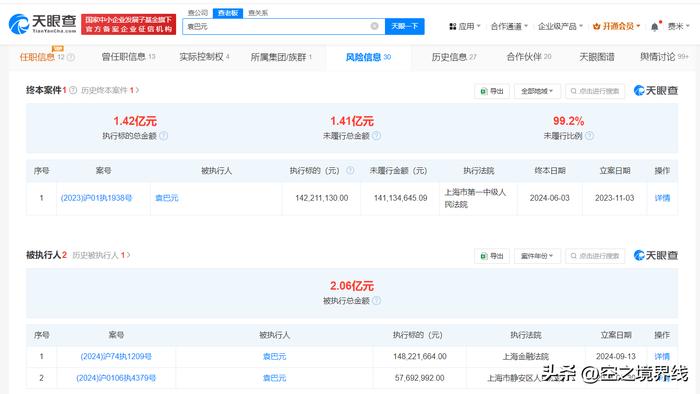Click the crown icon by 开通会员
Screen dimensions: 700x394
596,26
